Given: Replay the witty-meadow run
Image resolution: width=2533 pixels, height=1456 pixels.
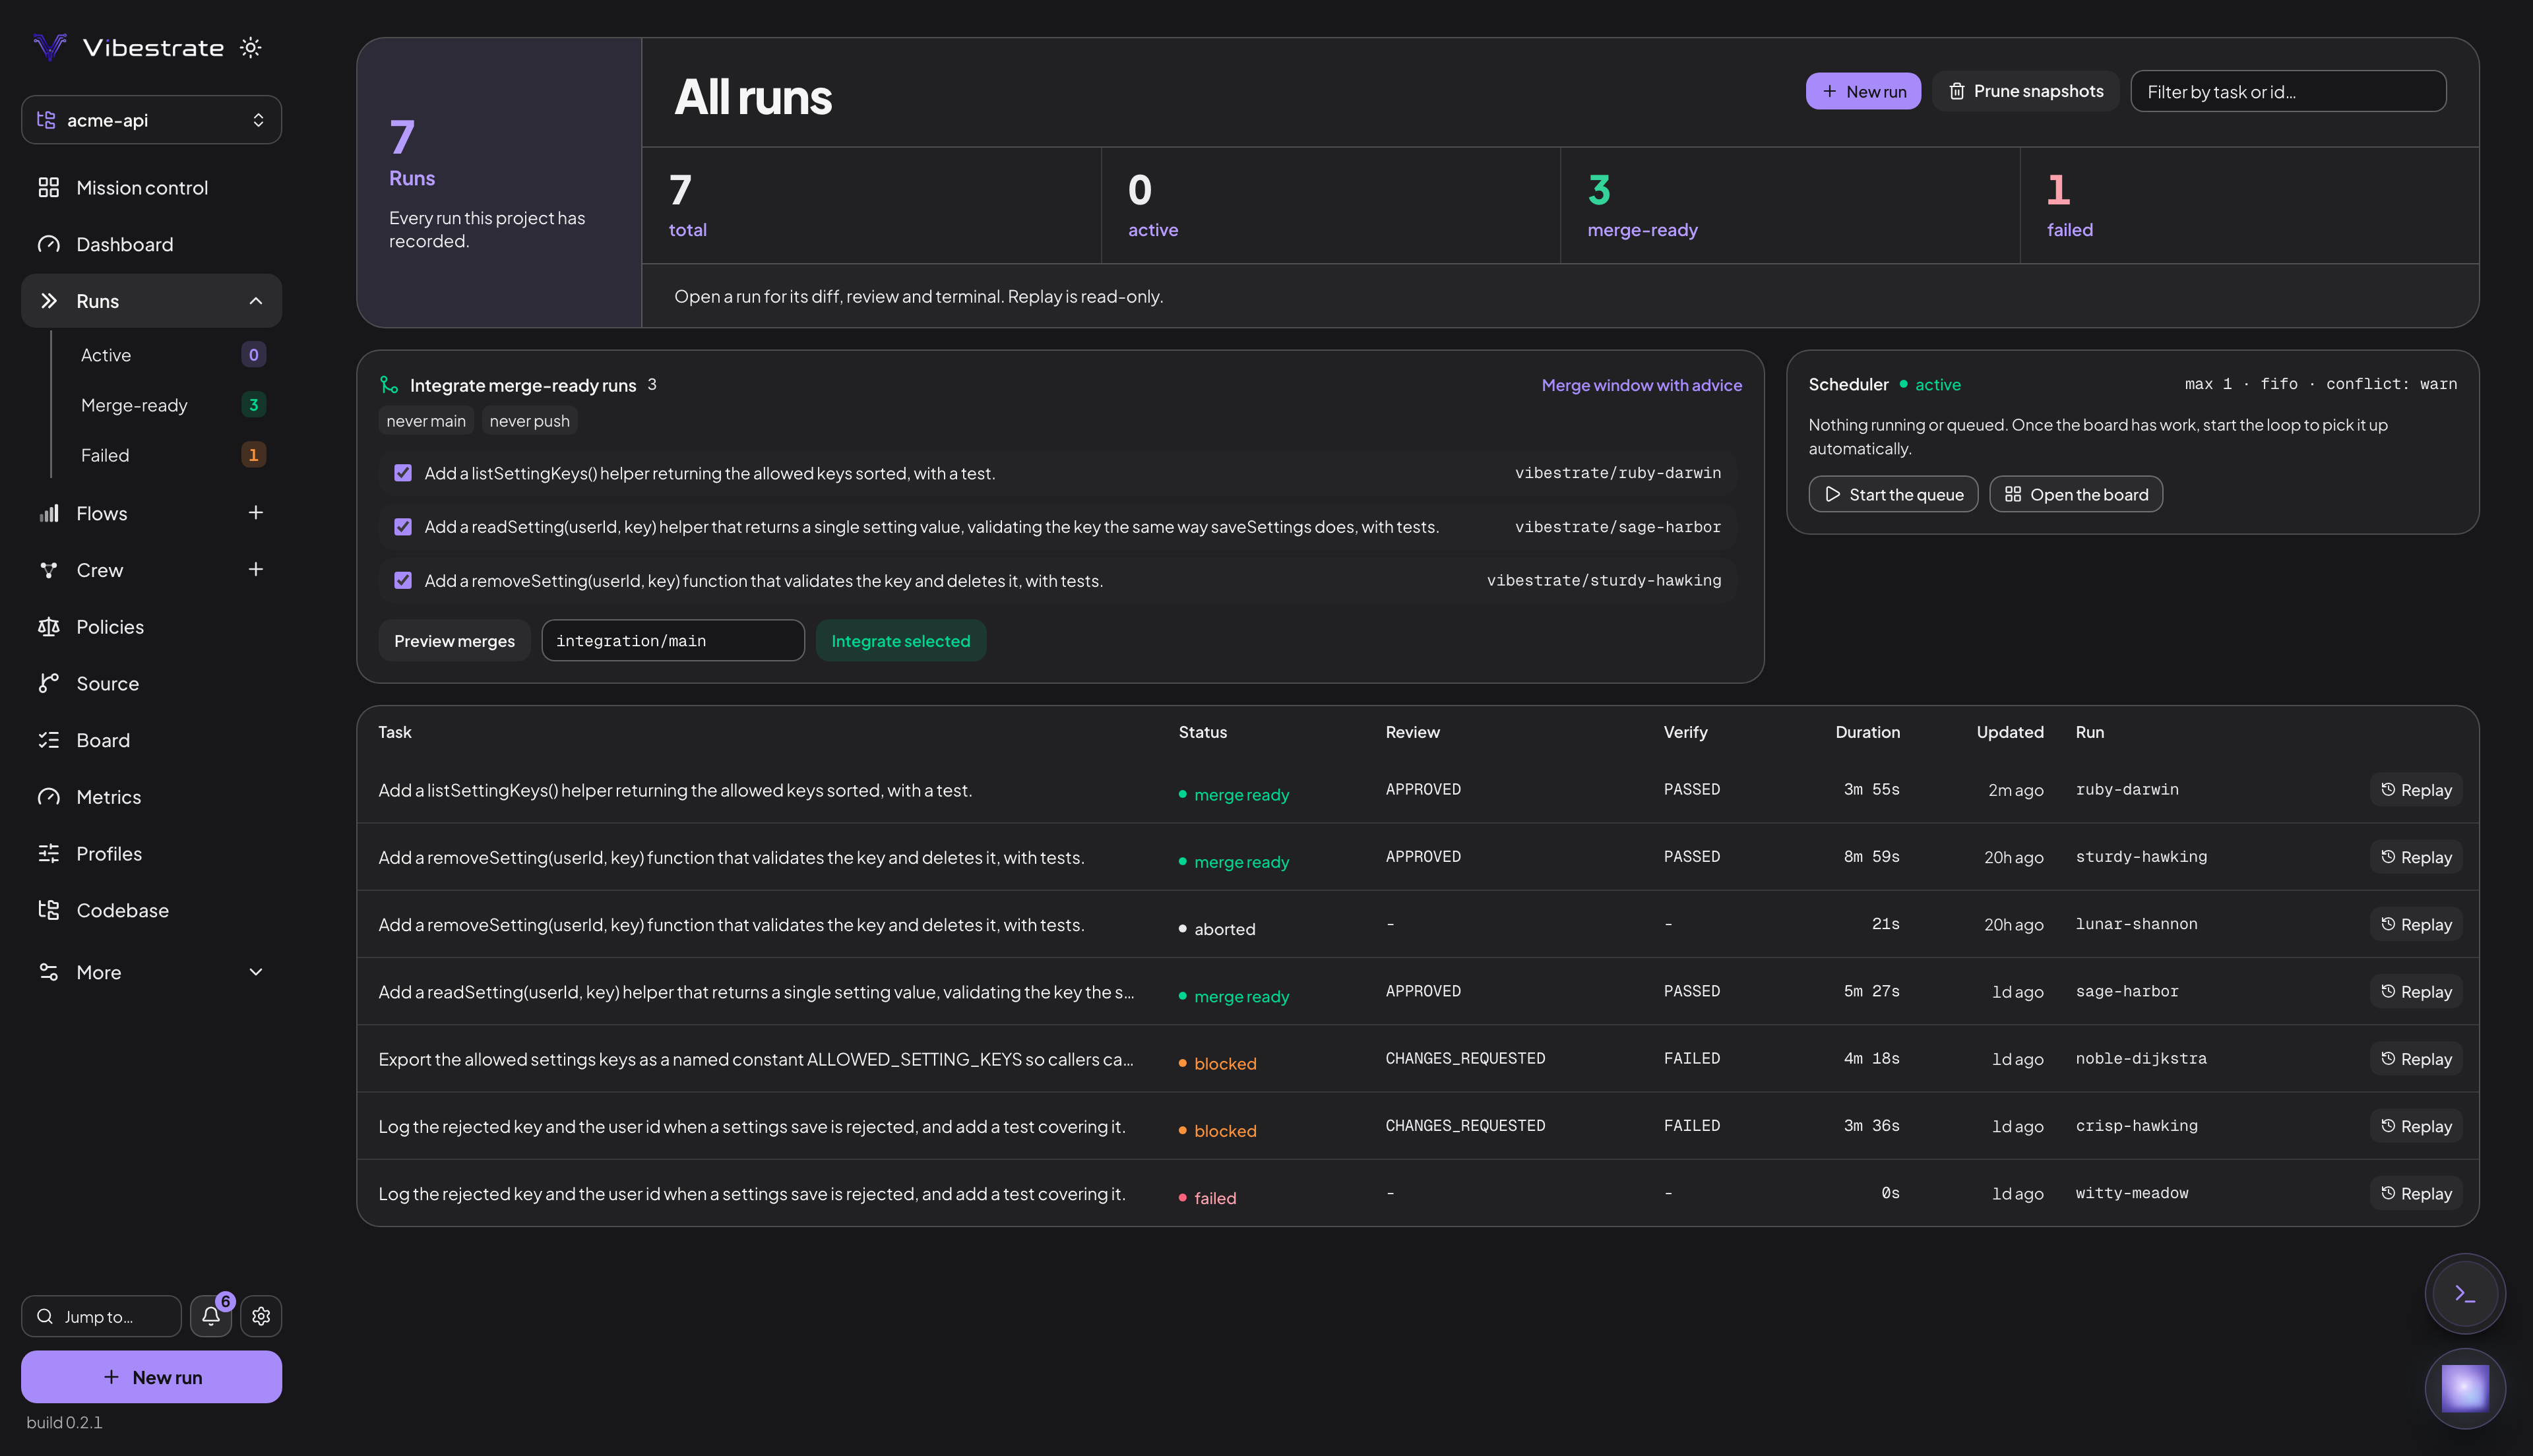Looking at the screenshot, I should (2416, 1193).
